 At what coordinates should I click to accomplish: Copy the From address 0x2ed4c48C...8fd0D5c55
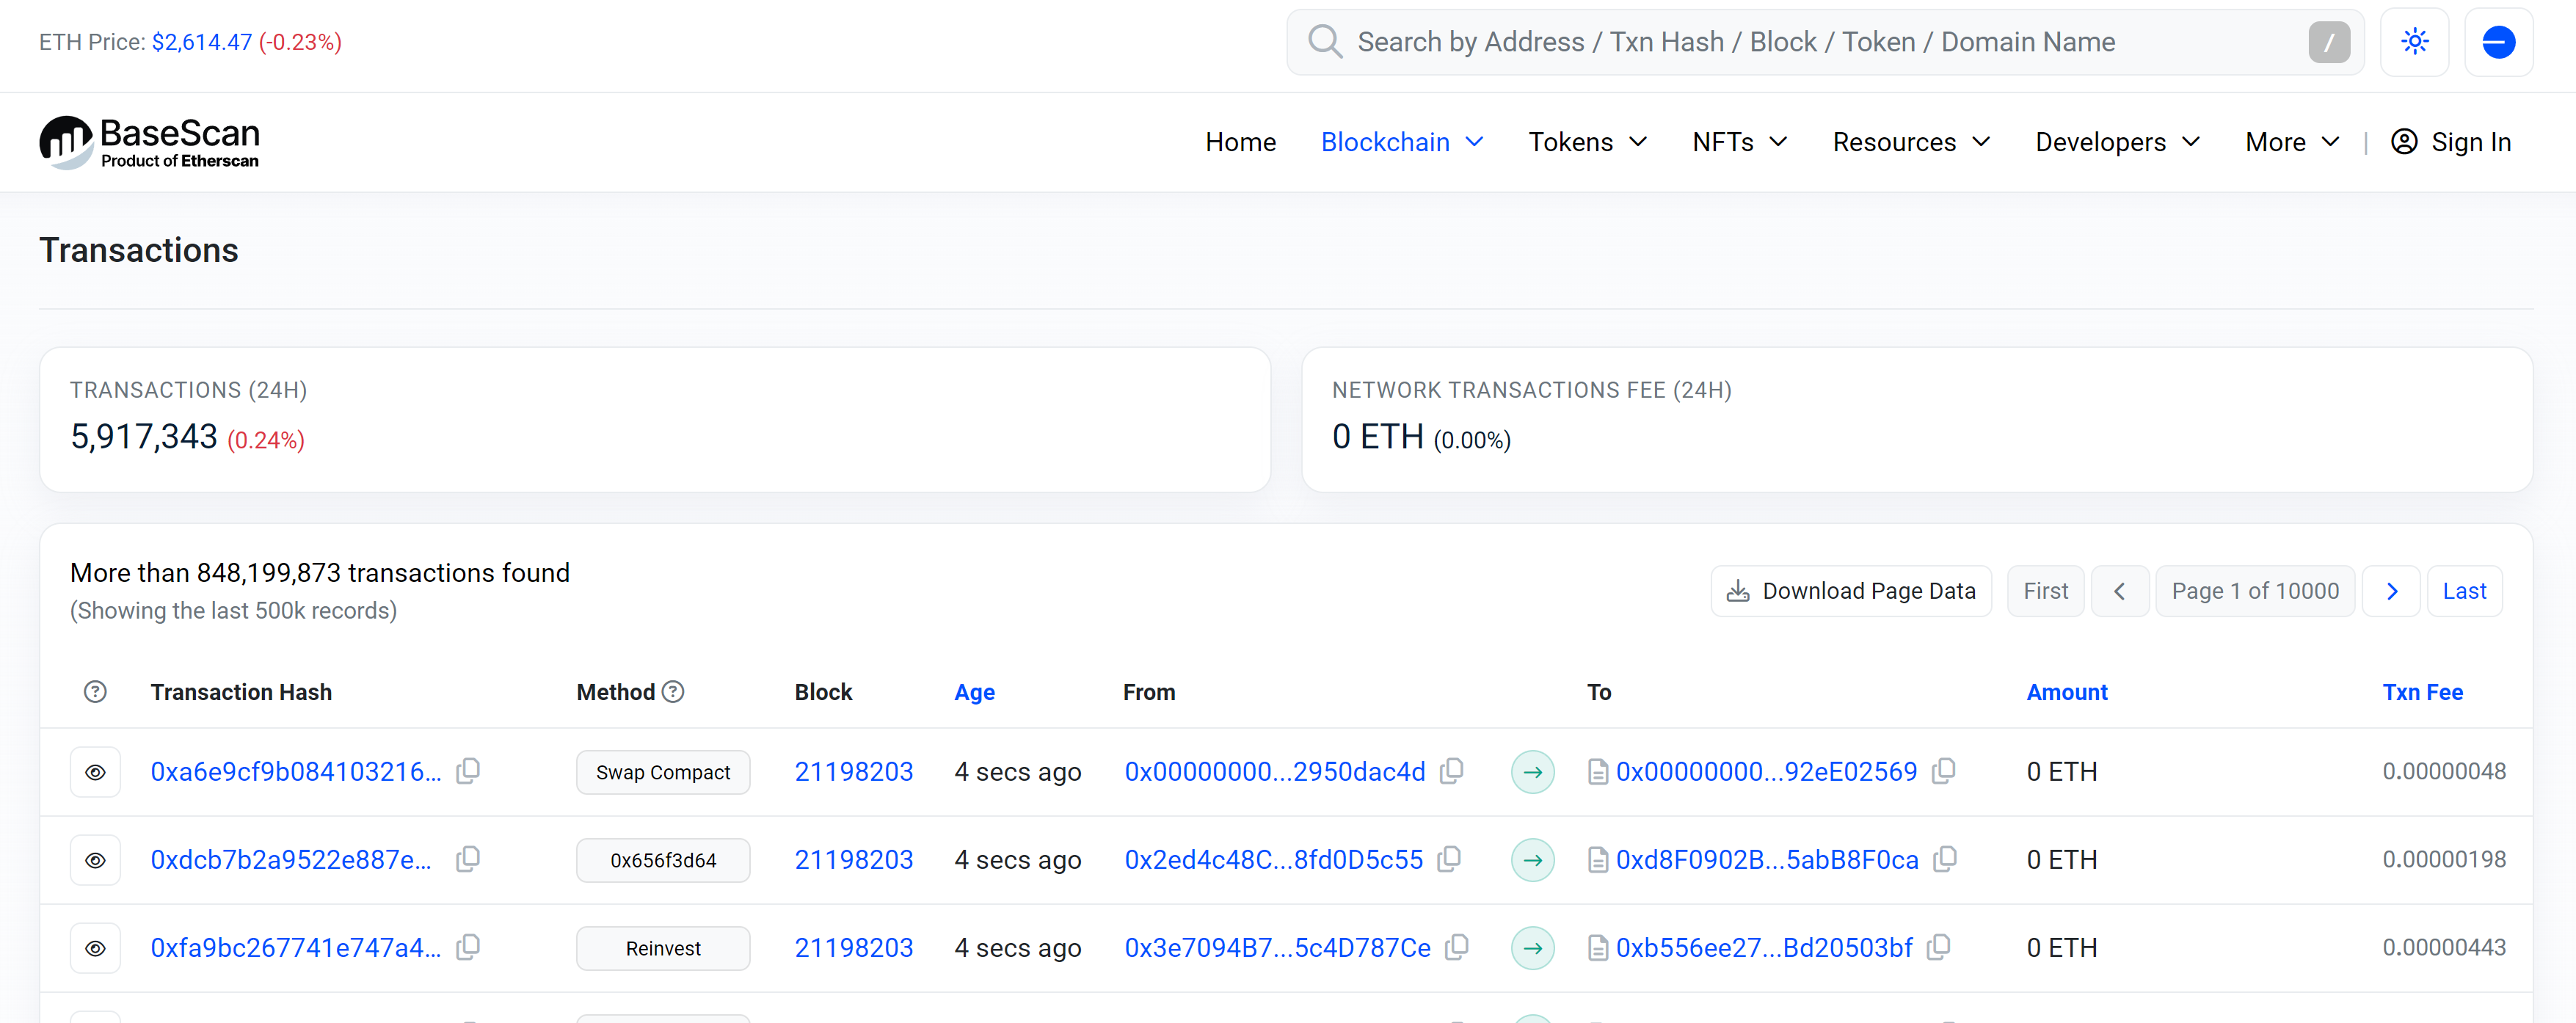pyautogui.click(x=1449, y=859)
